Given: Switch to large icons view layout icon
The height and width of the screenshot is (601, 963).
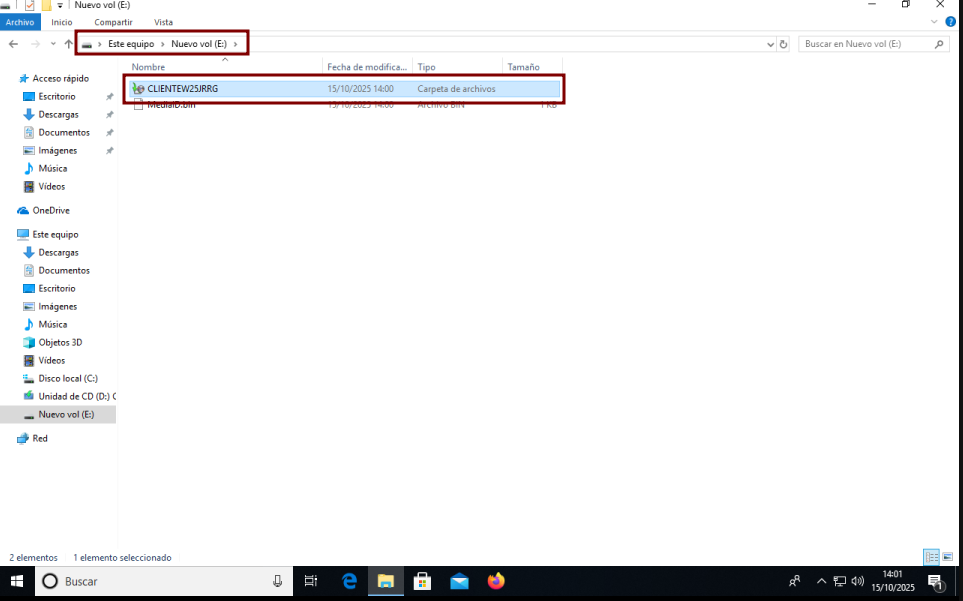Looking at the screenshot, I should coord(948,557).
